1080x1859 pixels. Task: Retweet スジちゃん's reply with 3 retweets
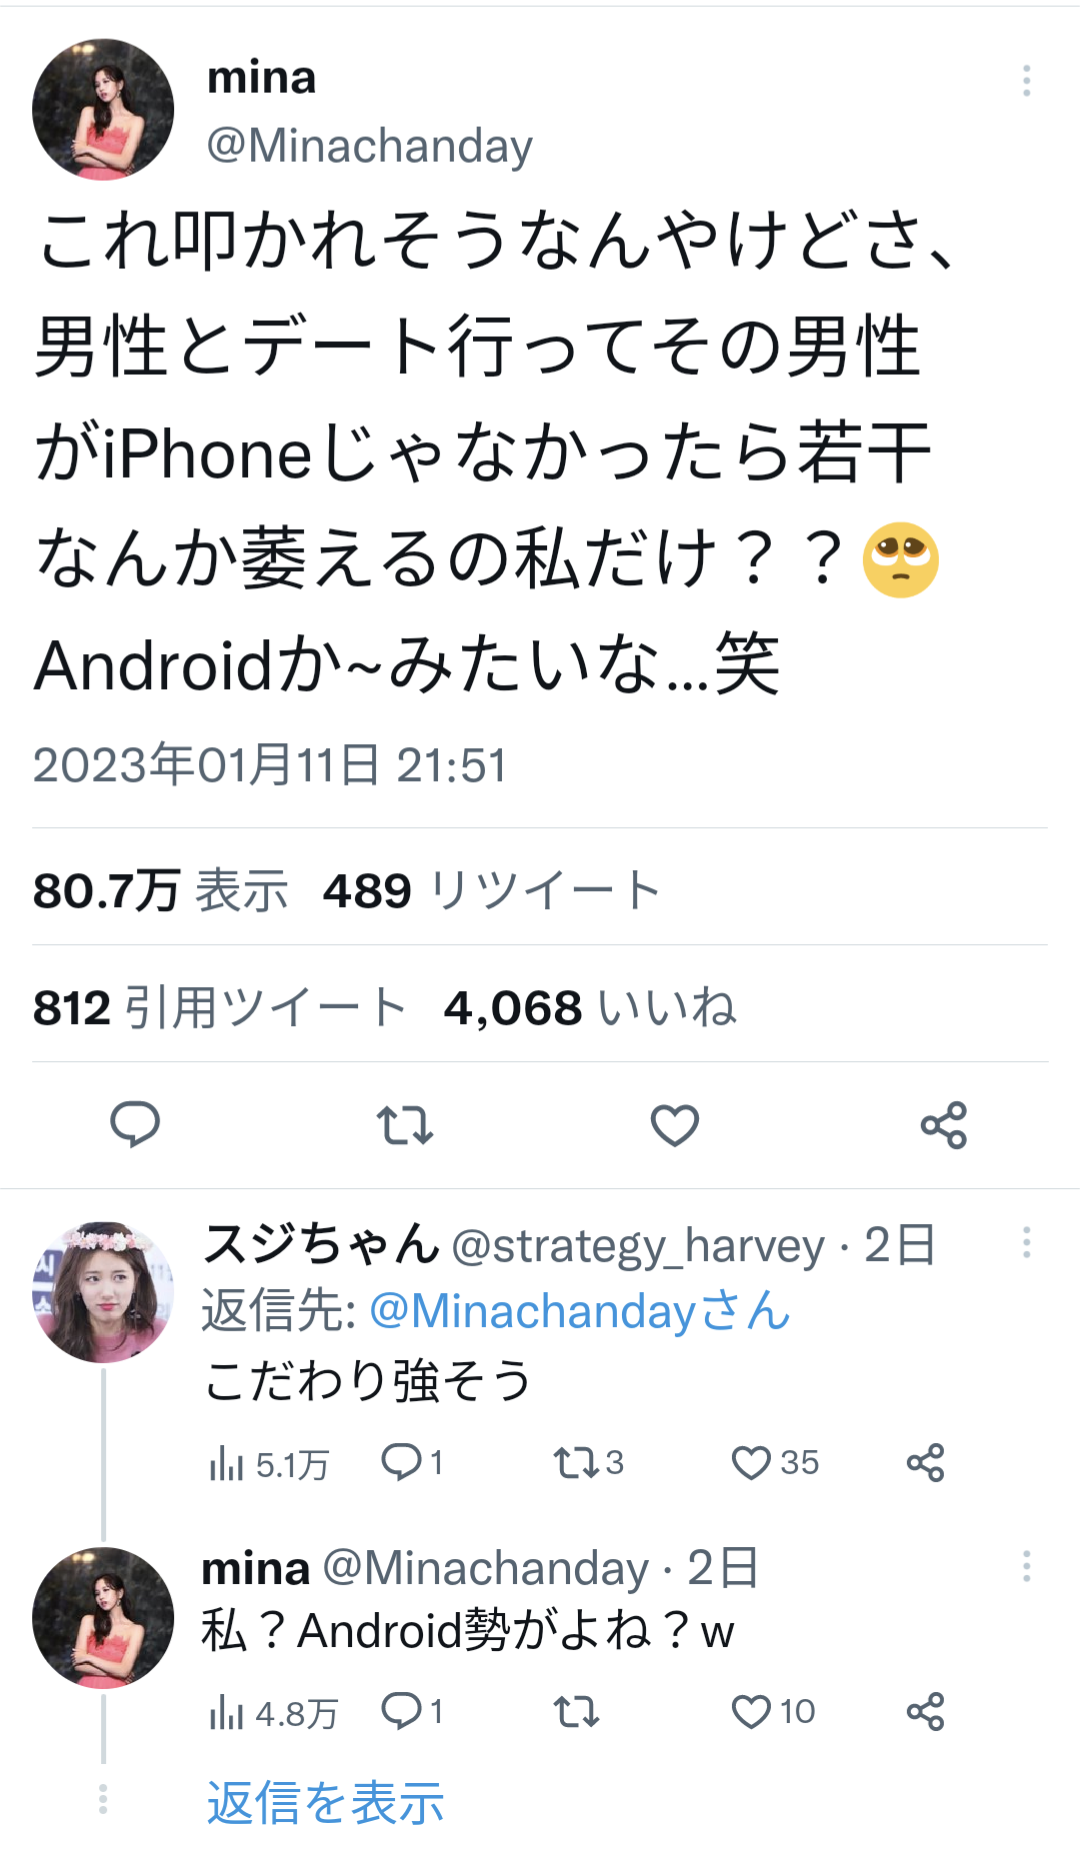pos(589,1463)
